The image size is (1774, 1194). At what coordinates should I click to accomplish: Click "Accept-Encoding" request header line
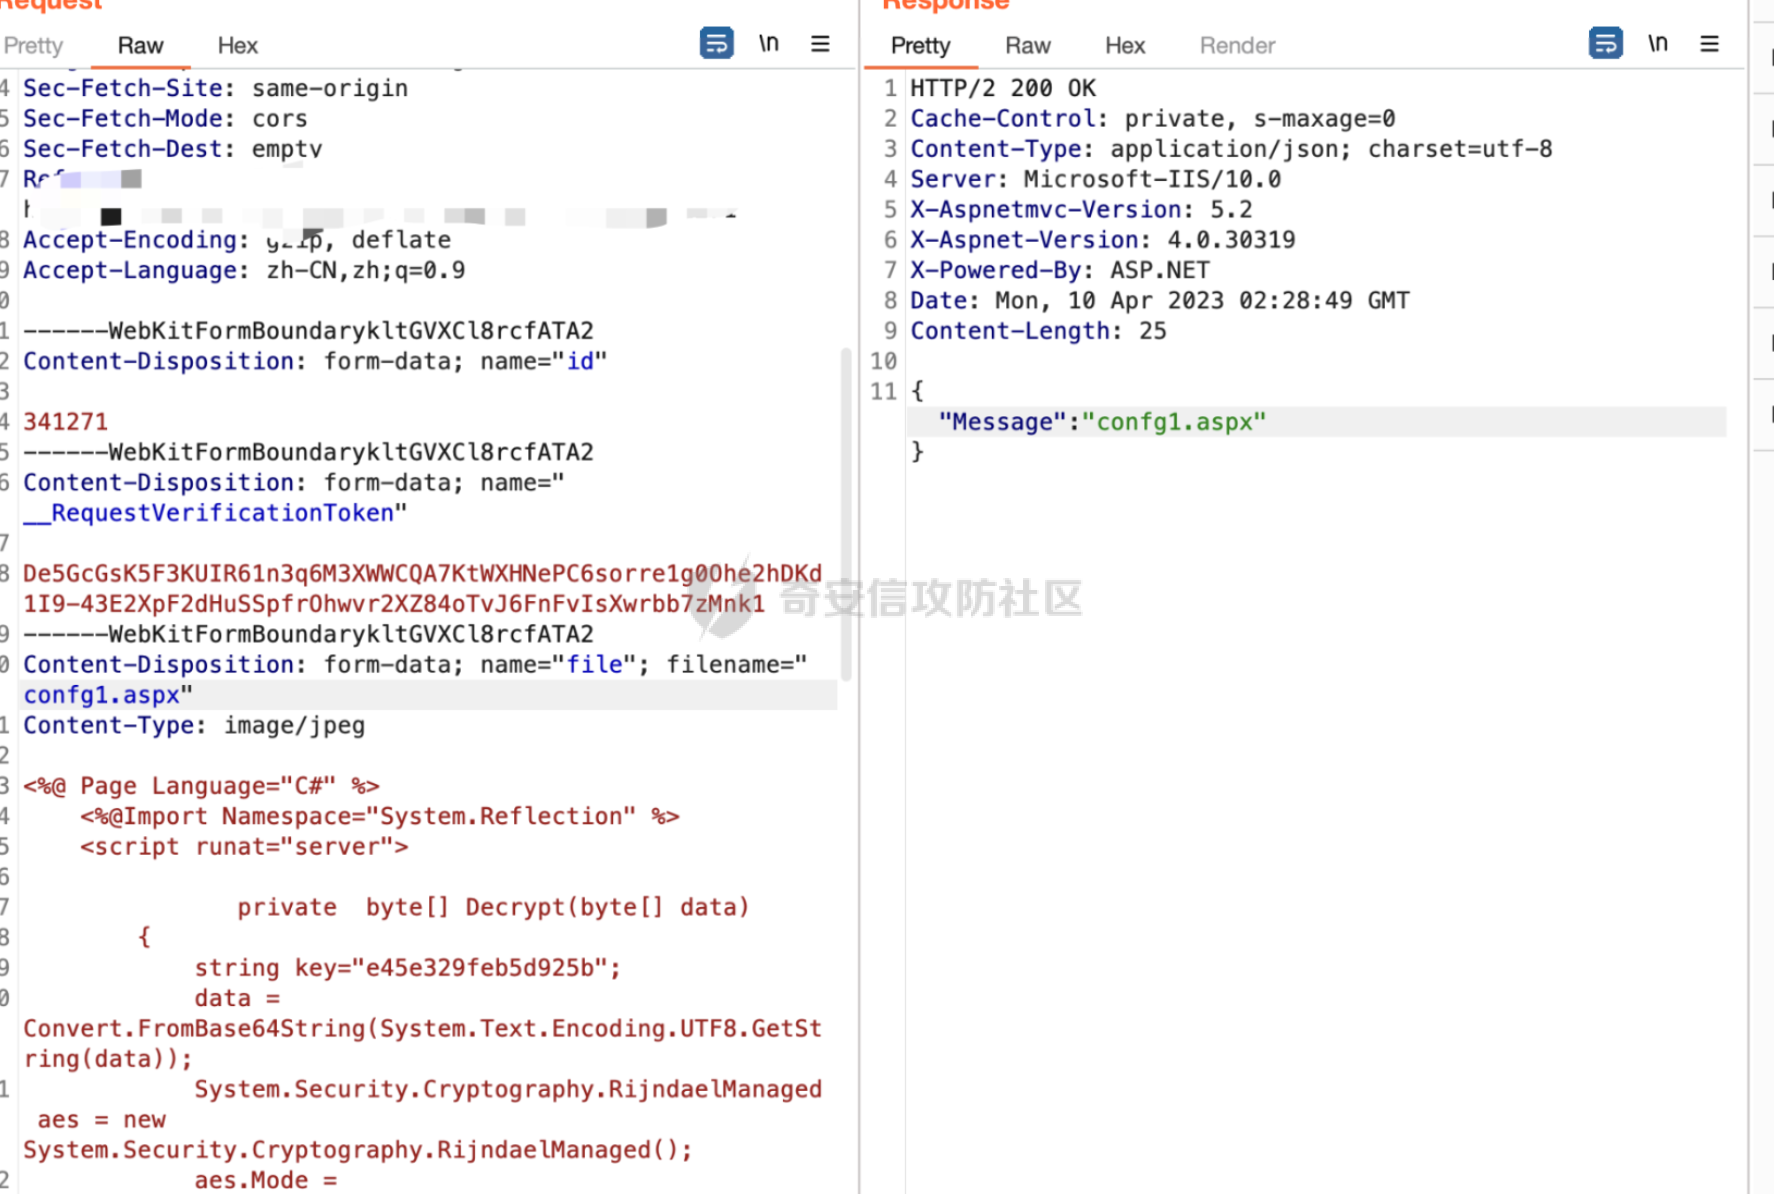(237, 240)
